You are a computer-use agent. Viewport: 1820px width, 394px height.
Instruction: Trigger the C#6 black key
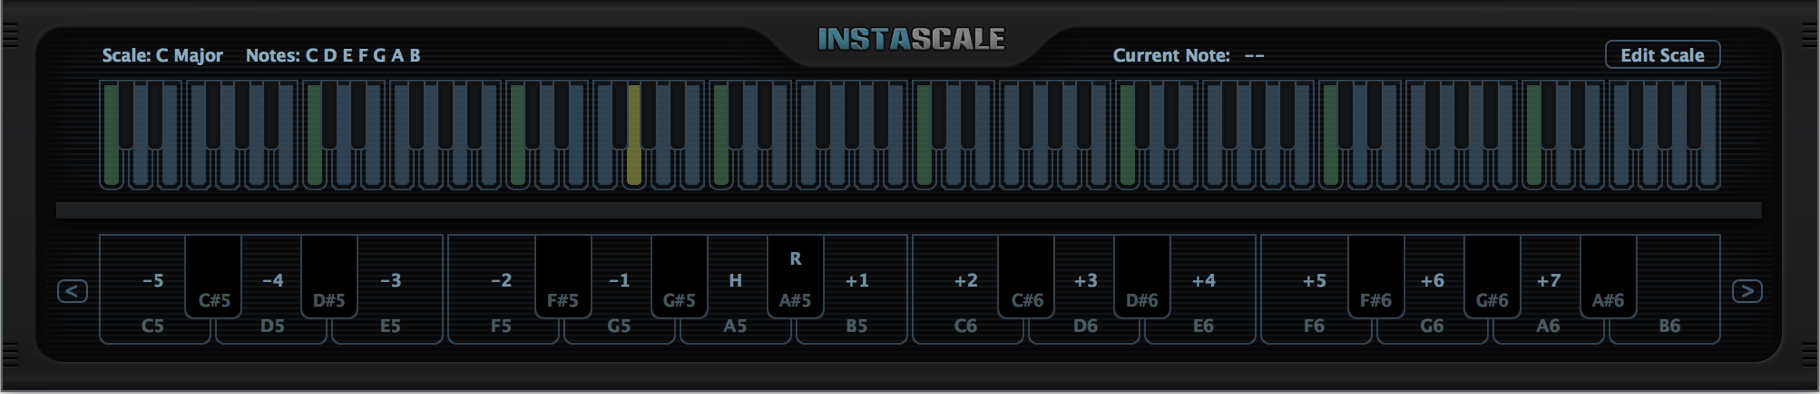pos(1027,277)
